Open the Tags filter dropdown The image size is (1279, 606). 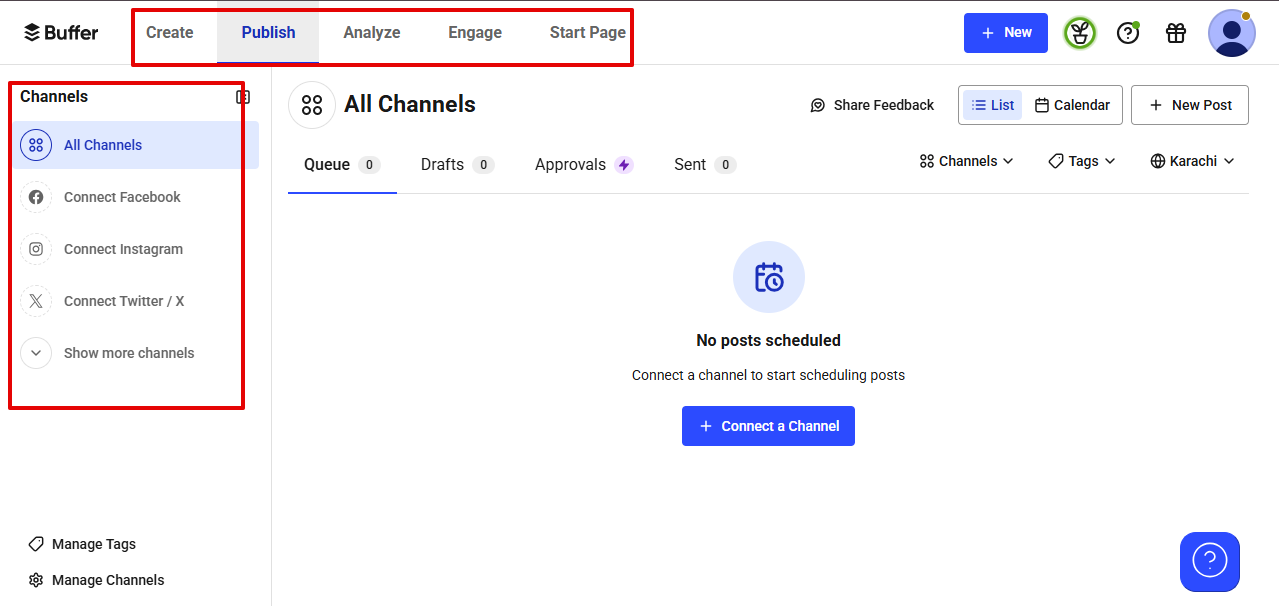pyautogui.click(x=1080, y=161)
